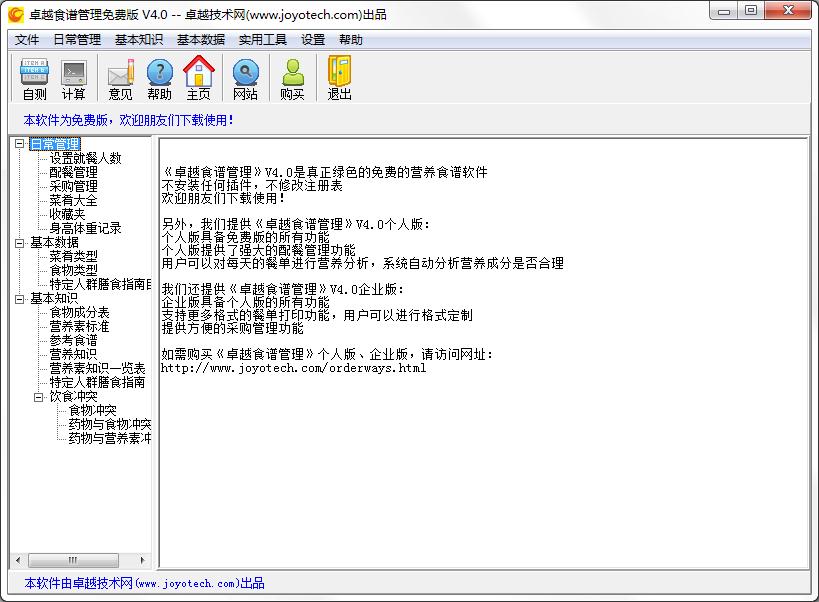
Task: Open the 日常管理 menu in menu bar
Action: [77, 40]
